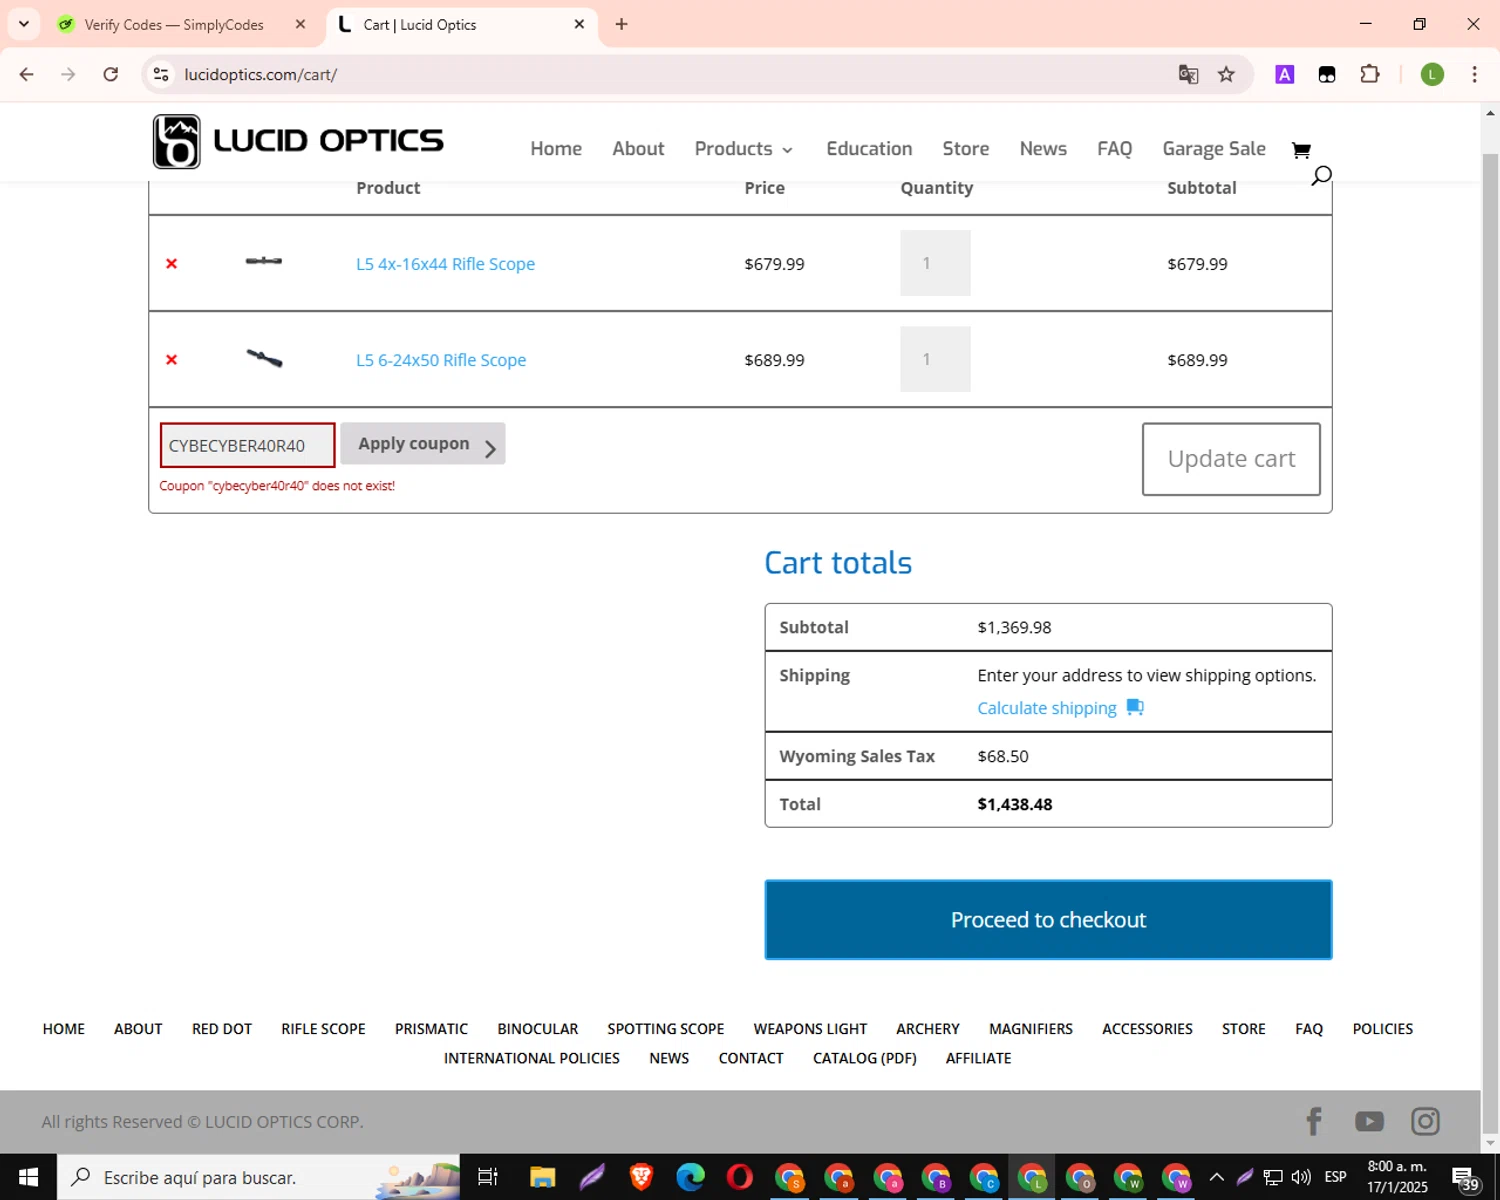
Task: Click the Windows taskbar search box
Action: [x=259, y=1177]
